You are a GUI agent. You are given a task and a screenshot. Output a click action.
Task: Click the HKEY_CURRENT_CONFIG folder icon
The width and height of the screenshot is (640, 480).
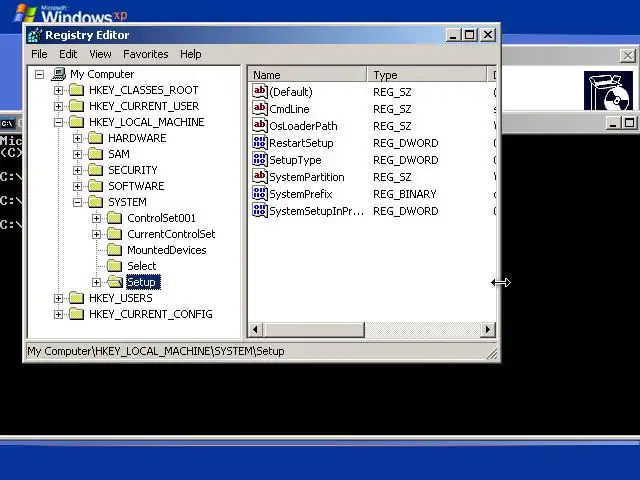tap(76, 314)
